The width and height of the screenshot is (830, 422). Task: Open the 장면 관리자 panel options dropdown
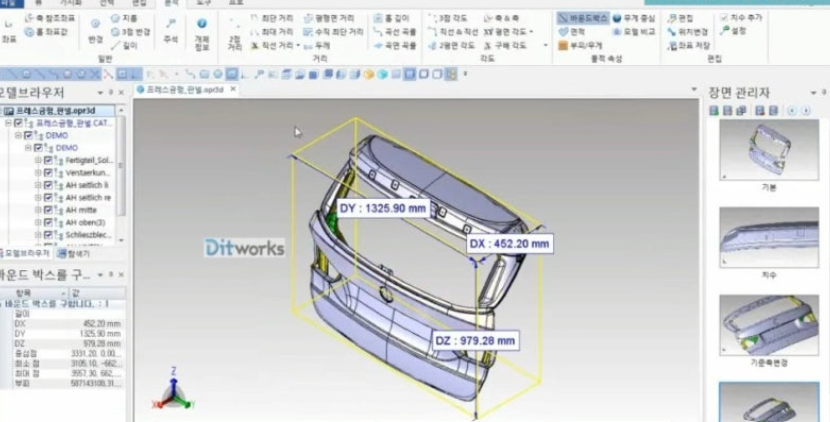[x=814, y=93]
